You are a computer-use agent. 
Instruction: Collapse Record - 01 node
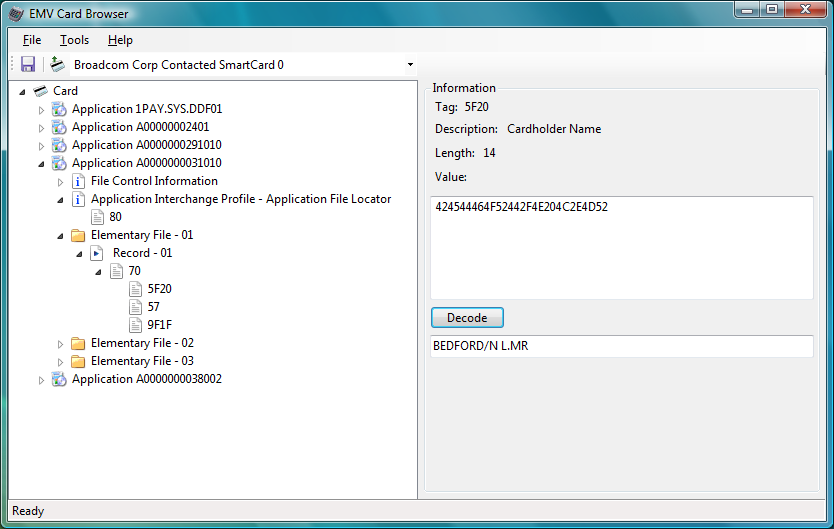[80, 254]
